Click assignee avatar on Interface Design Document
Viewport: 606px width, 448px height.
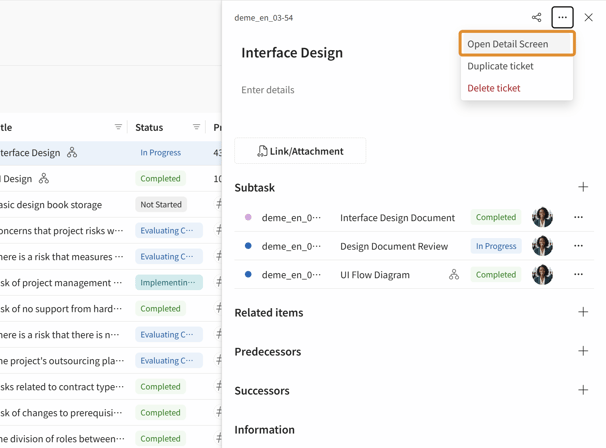[542, 217]
